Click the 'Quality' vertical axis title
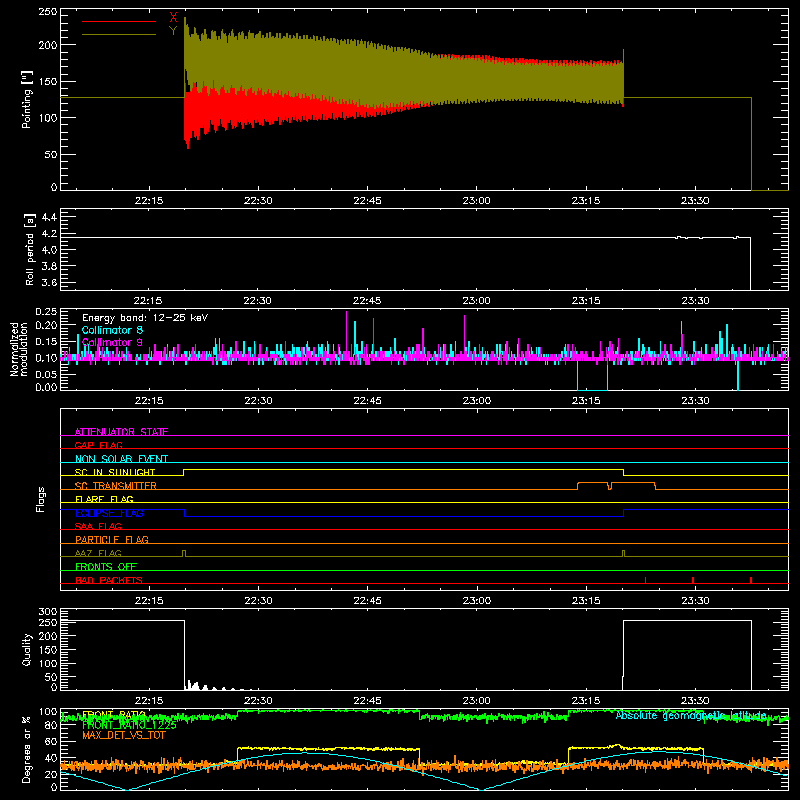 coord(27,649)
